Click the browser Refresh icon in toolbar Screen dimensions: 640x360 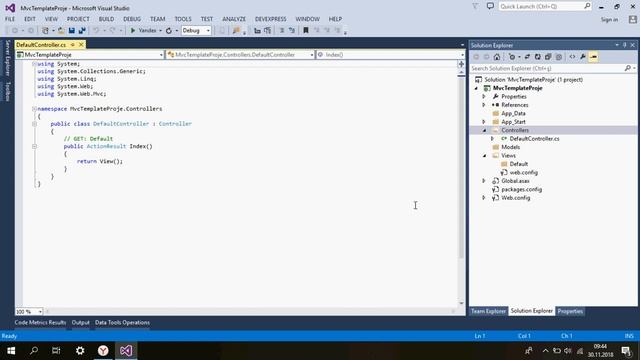tap(169, 31)
